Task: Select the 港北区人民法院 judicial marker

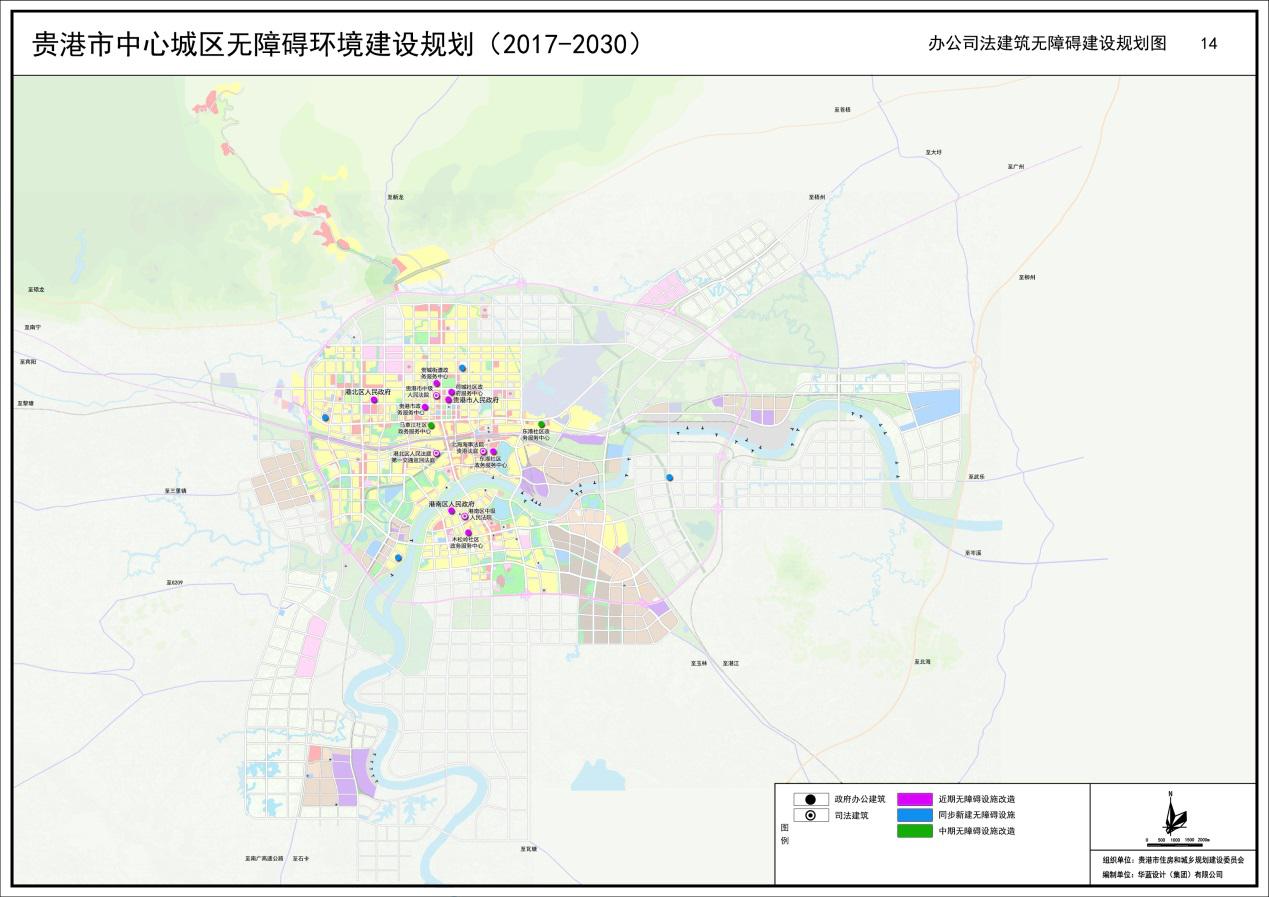Action: point(436,455)
